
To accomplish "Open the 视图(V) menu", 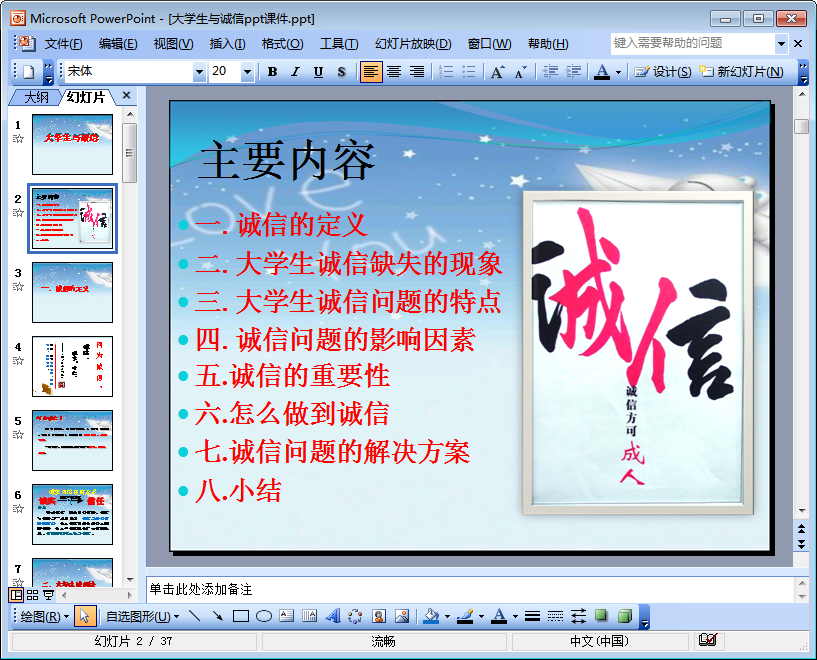I will click(x=173, y=44).
